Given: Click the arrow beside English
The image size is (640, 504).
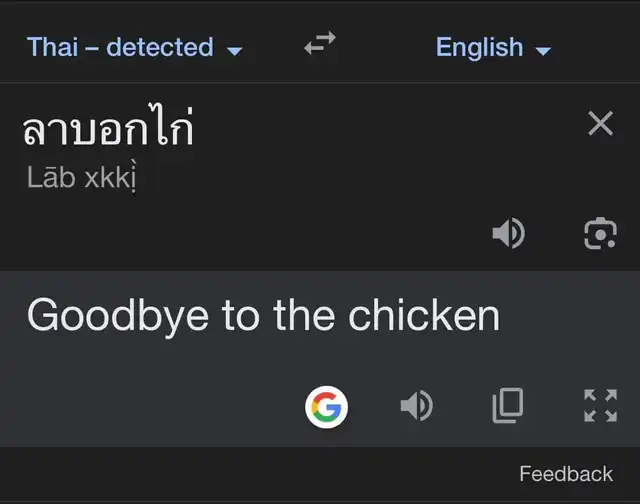Looking at the screenshot, I should coord(543,51).
